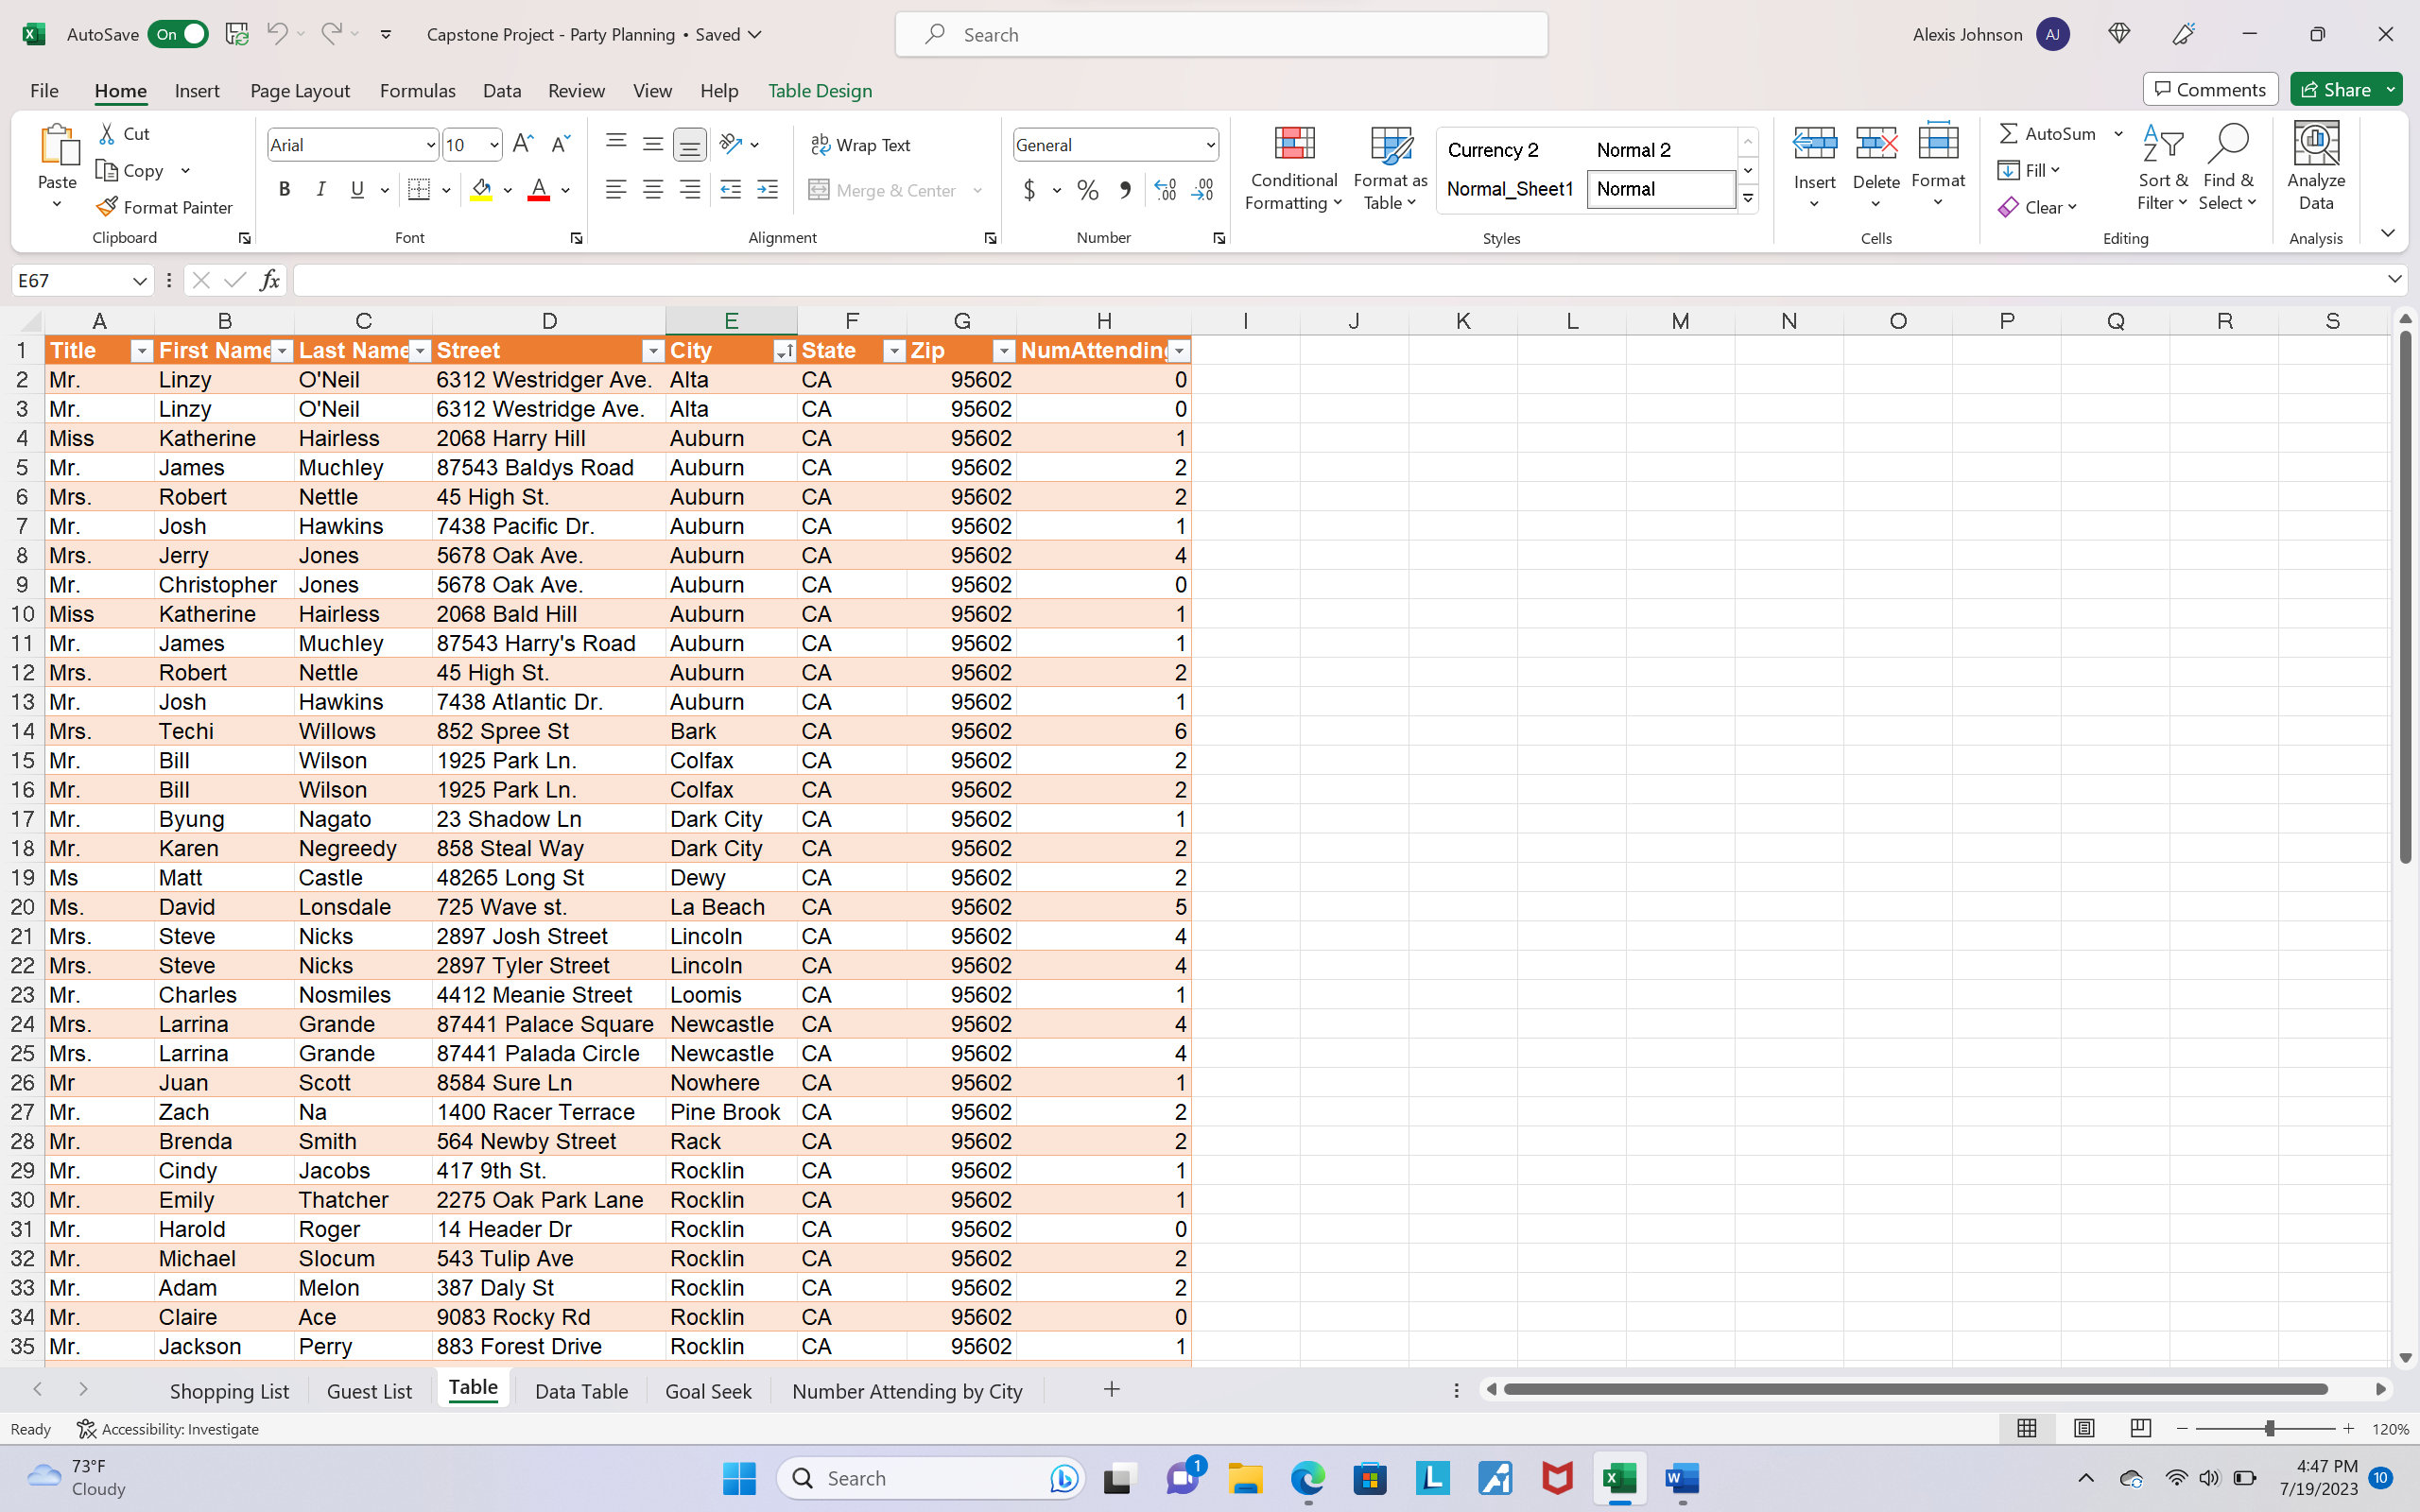The height and width of the screenshot is (1512, 2420).
Task: Toggle underline formatting
Action: [356, 188]
